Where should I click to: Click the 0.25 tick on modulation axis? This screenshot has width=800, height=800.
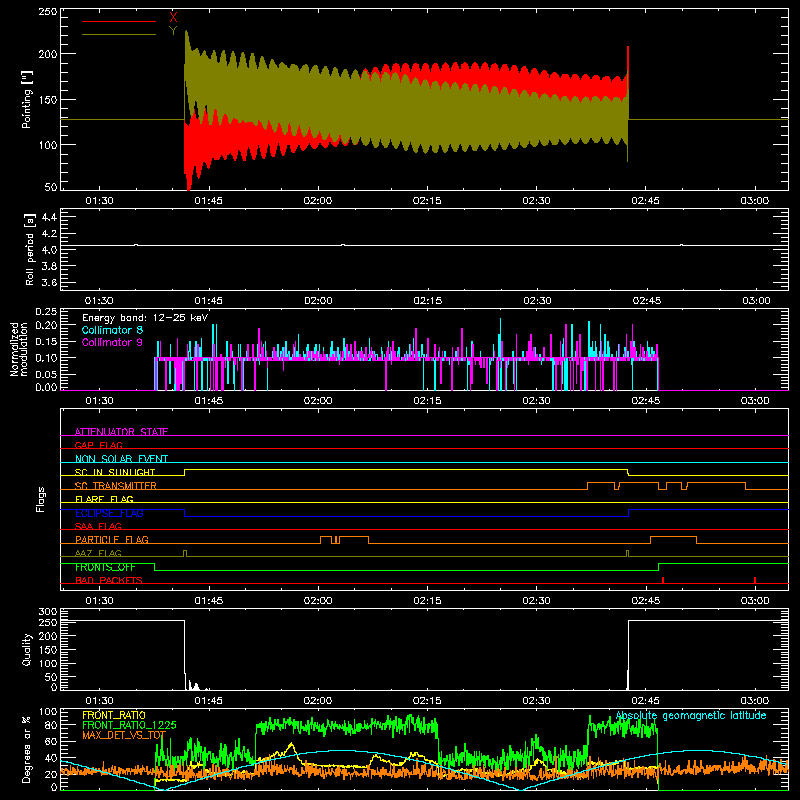point(46,312)
